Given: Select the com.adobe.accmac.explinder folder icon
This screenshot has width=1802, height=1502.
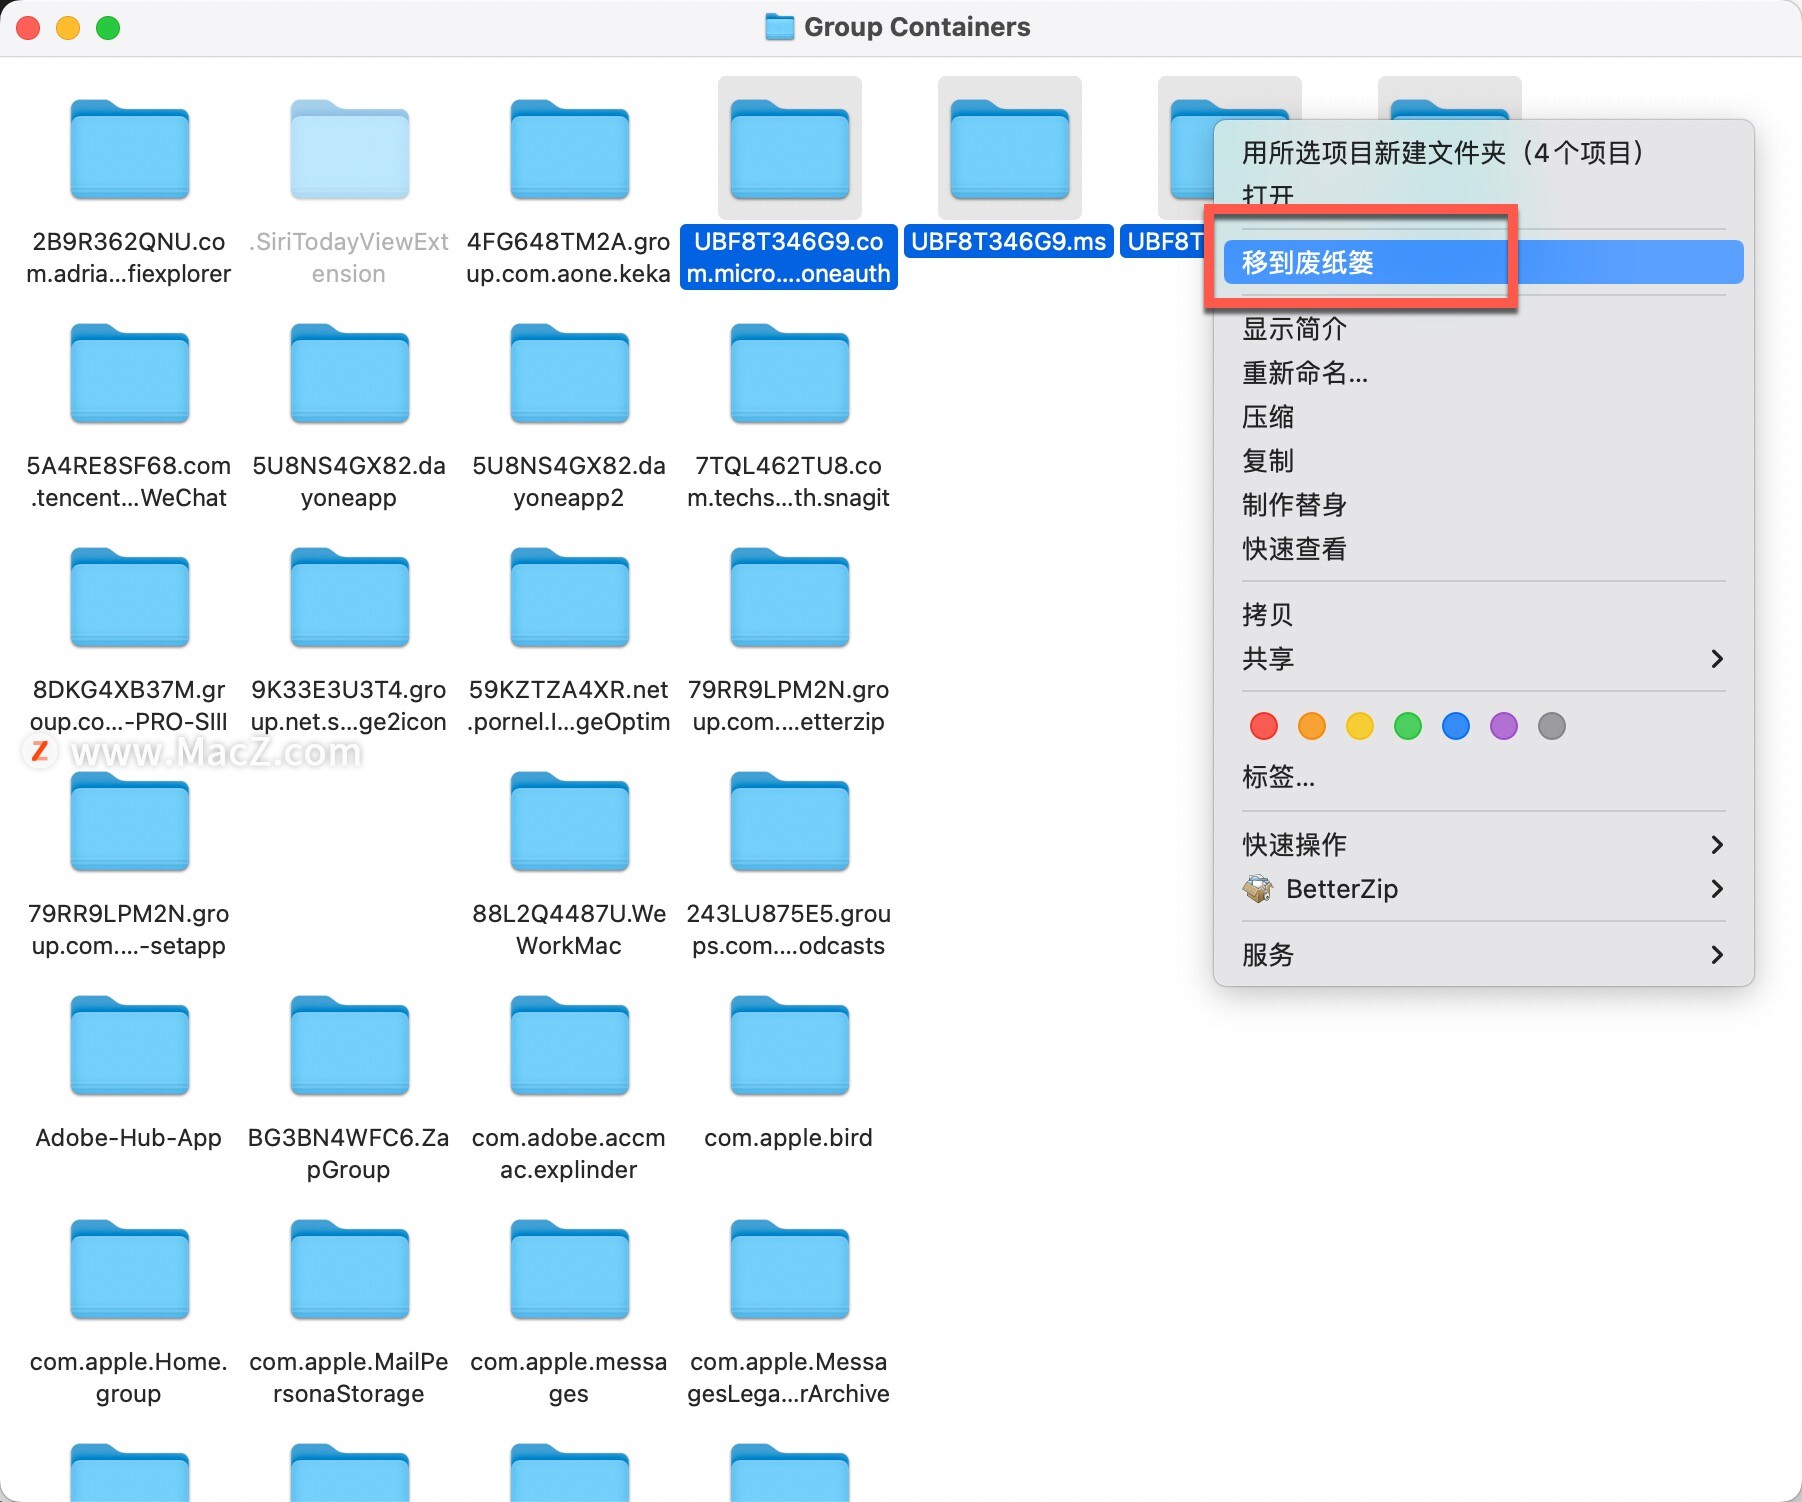Looking at the screenshot, I should (570, 1045).
